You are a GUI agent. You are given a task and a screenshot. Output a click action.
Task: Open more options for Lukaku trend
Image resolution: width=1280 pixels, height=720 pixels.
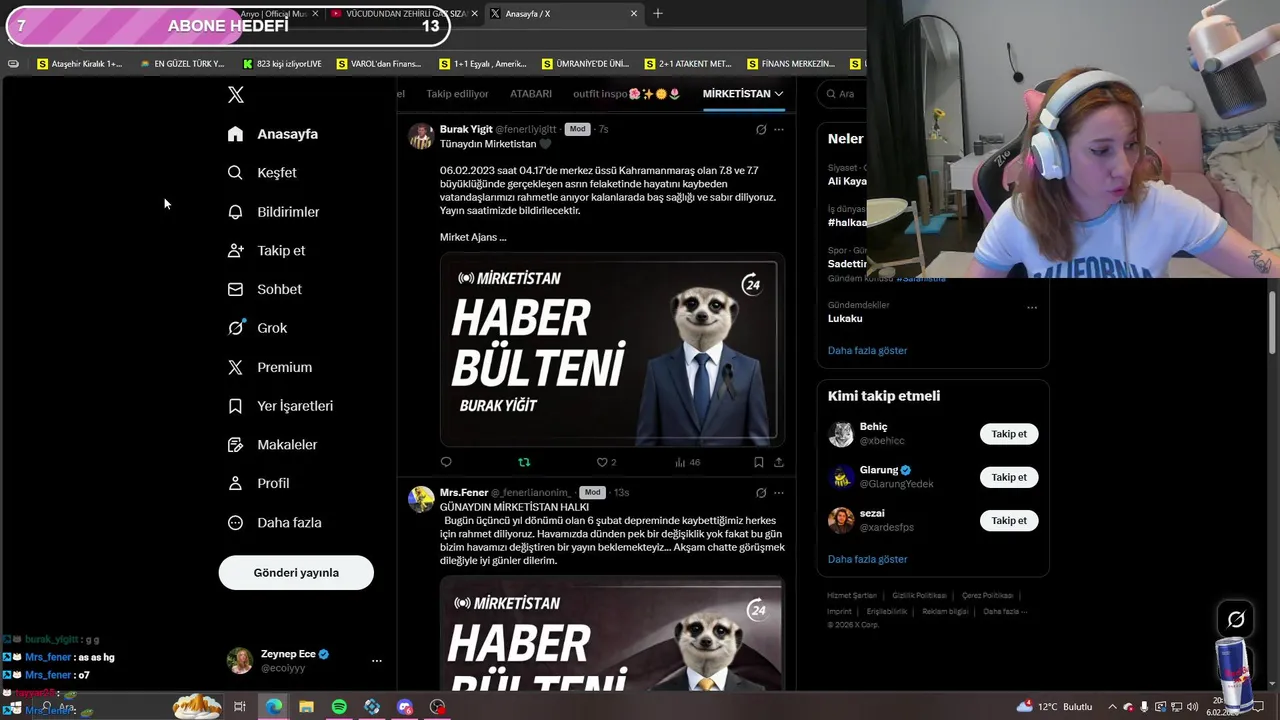point(1032,307)
